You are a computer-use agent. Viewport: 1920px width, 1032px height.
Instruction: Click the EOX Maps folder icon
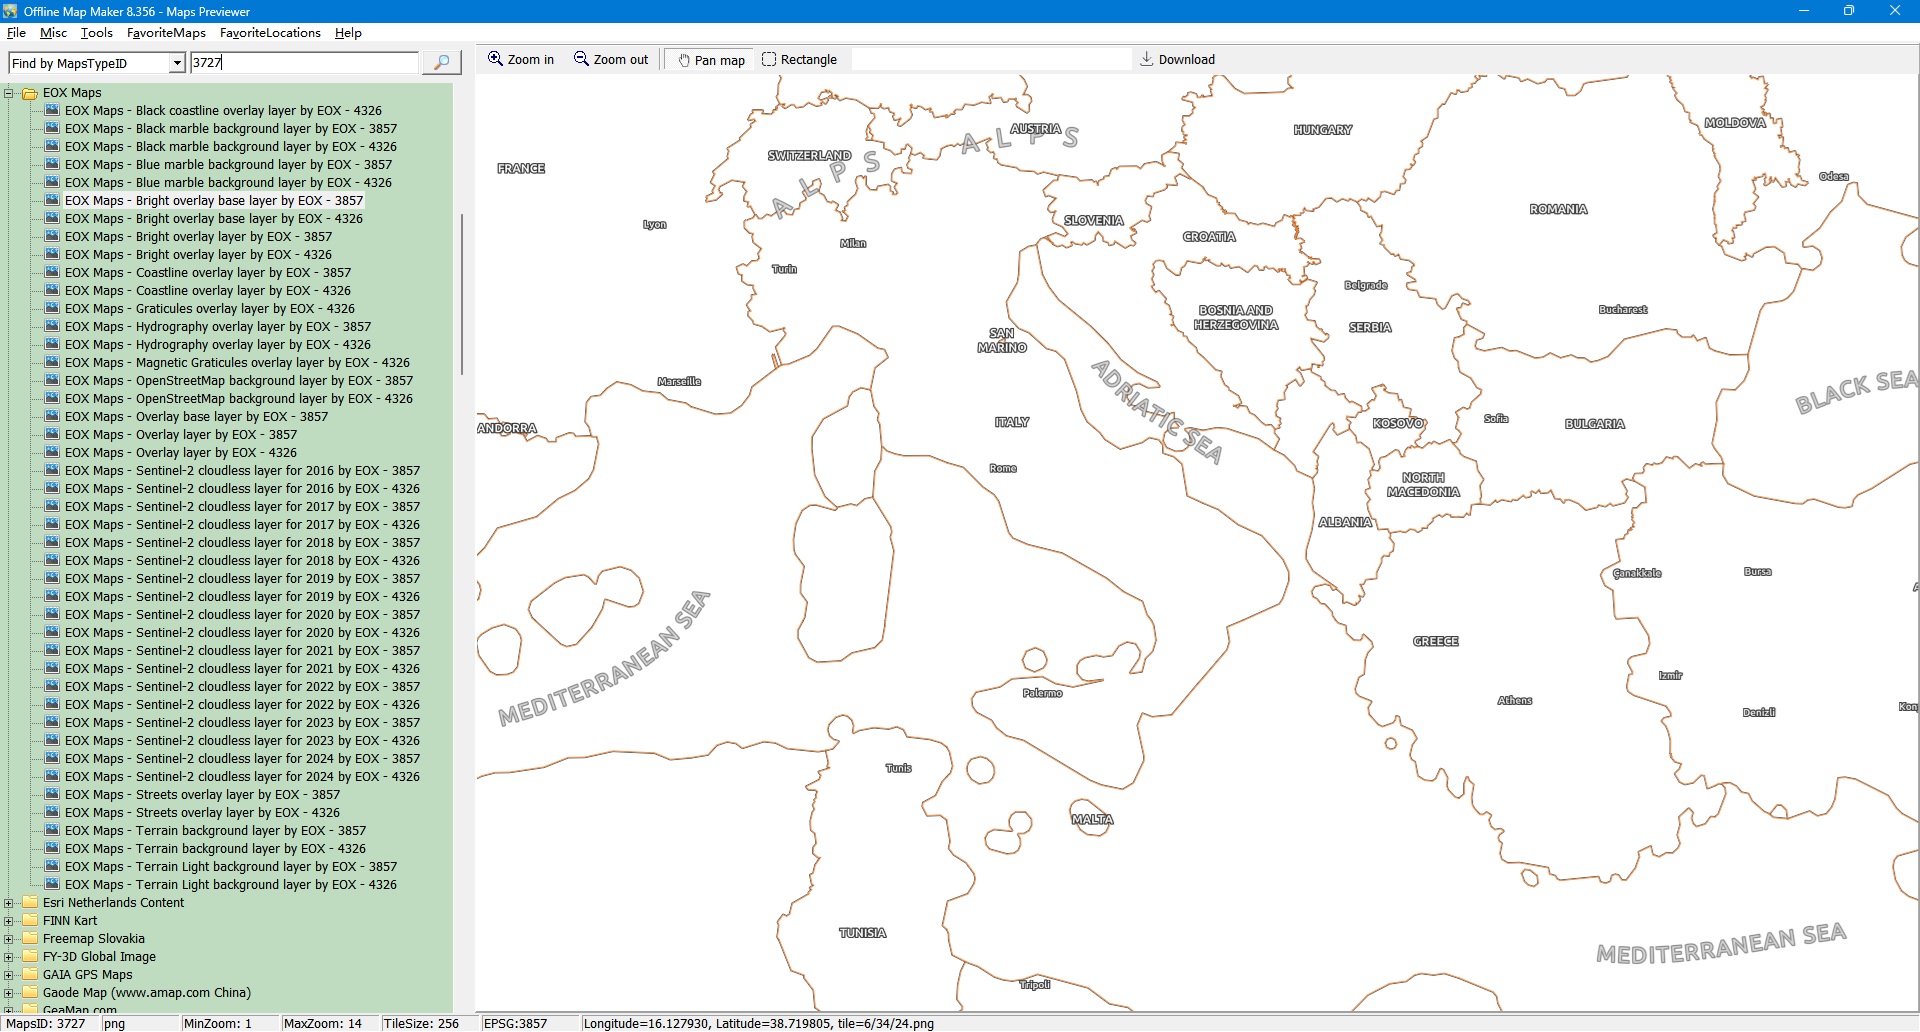tap(30, 93)
